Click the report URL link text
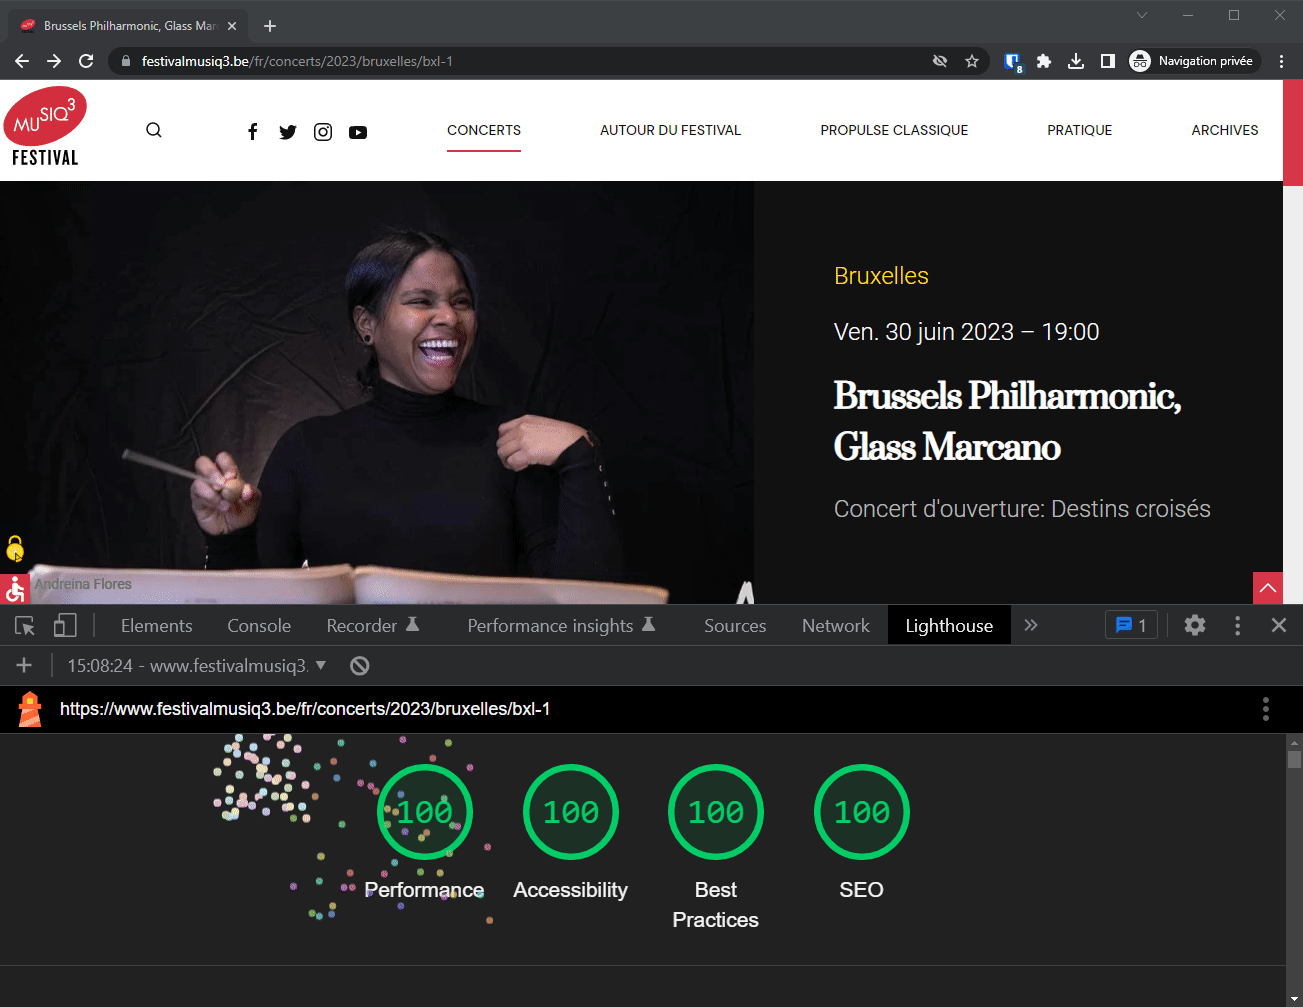 coord(305,709)
